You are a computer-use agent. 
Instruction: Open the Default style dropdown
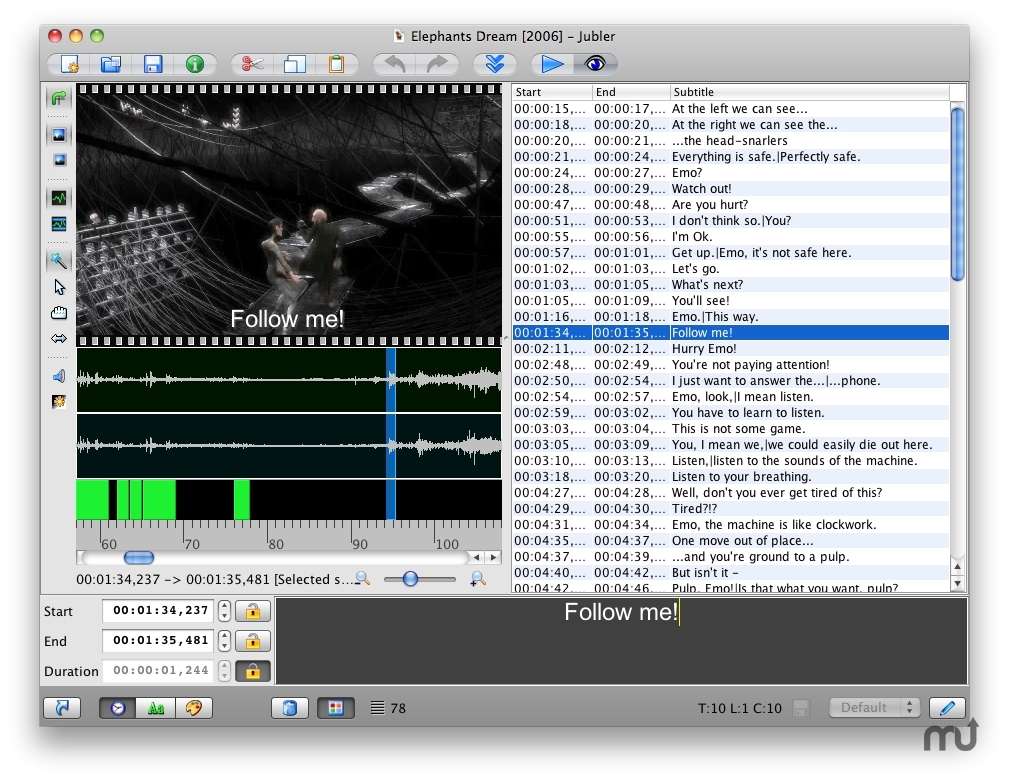[x=873, y=708]
